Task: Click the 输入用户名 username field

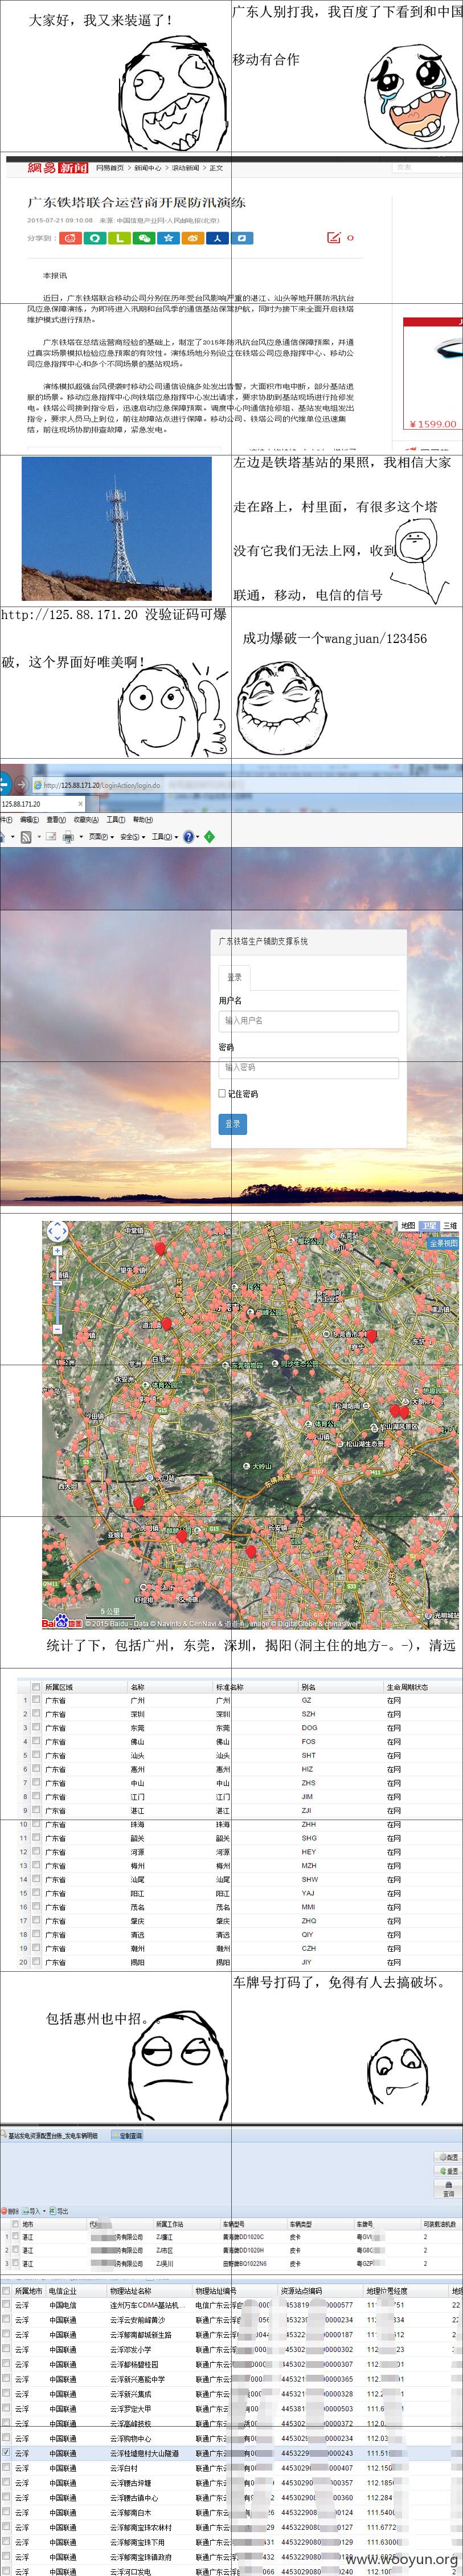Action: click(308, 1021)
